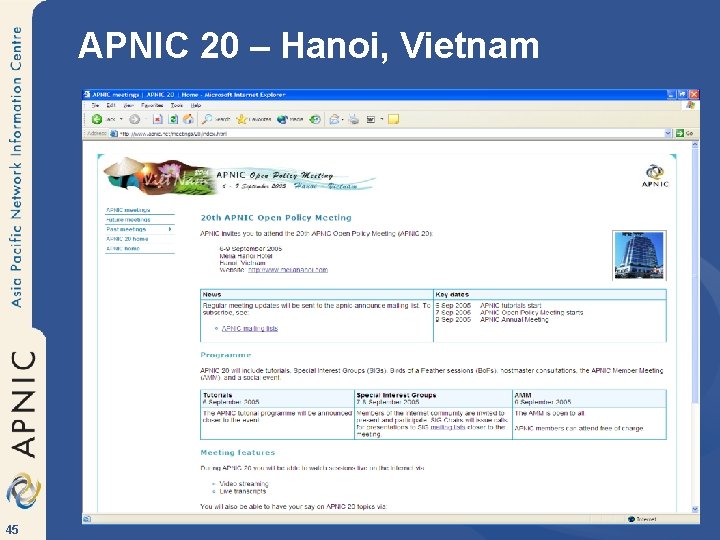Open the Search magnifier toolbar button
Viewport: 720px width, 540px height.
(x=216, y=119)
